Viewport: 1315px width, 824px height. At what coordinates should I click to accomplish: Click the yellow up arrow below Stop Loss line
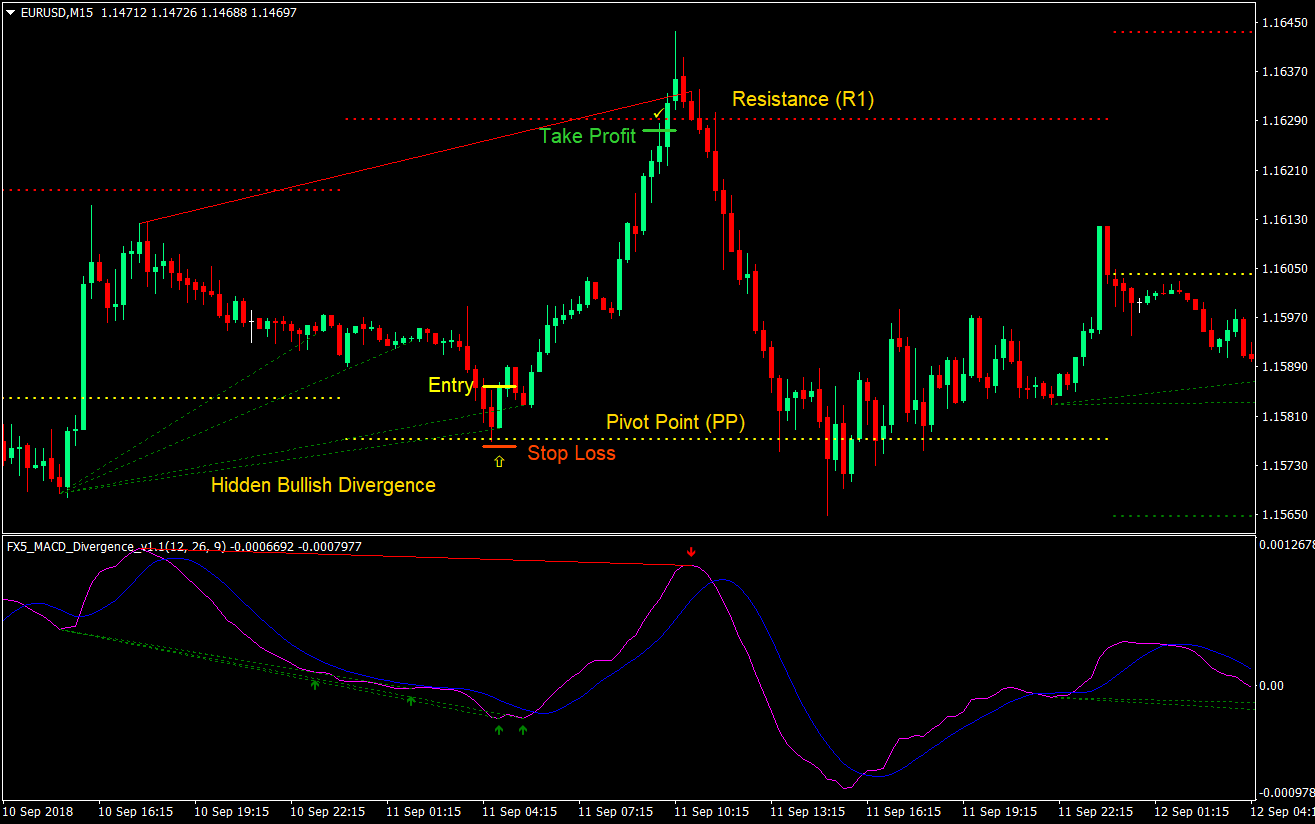pos(498,461)
